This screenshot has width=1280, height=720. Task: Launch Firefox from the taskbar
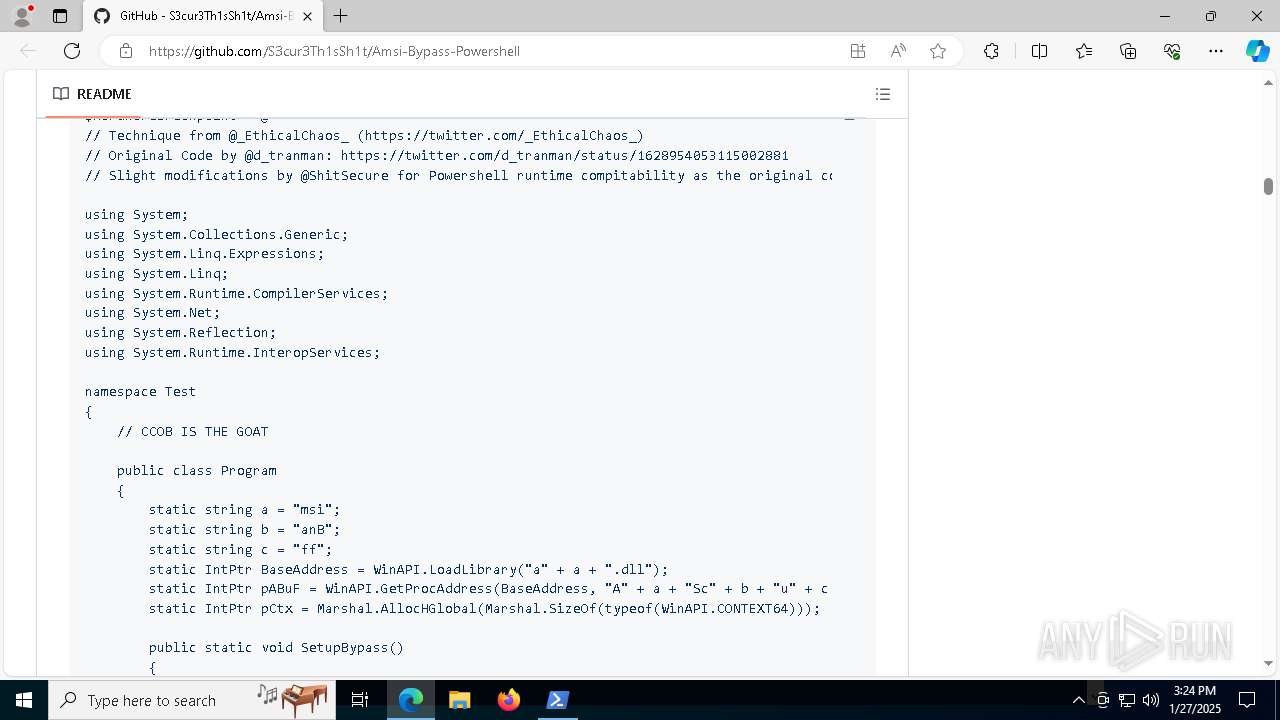(x=509, y=700)
